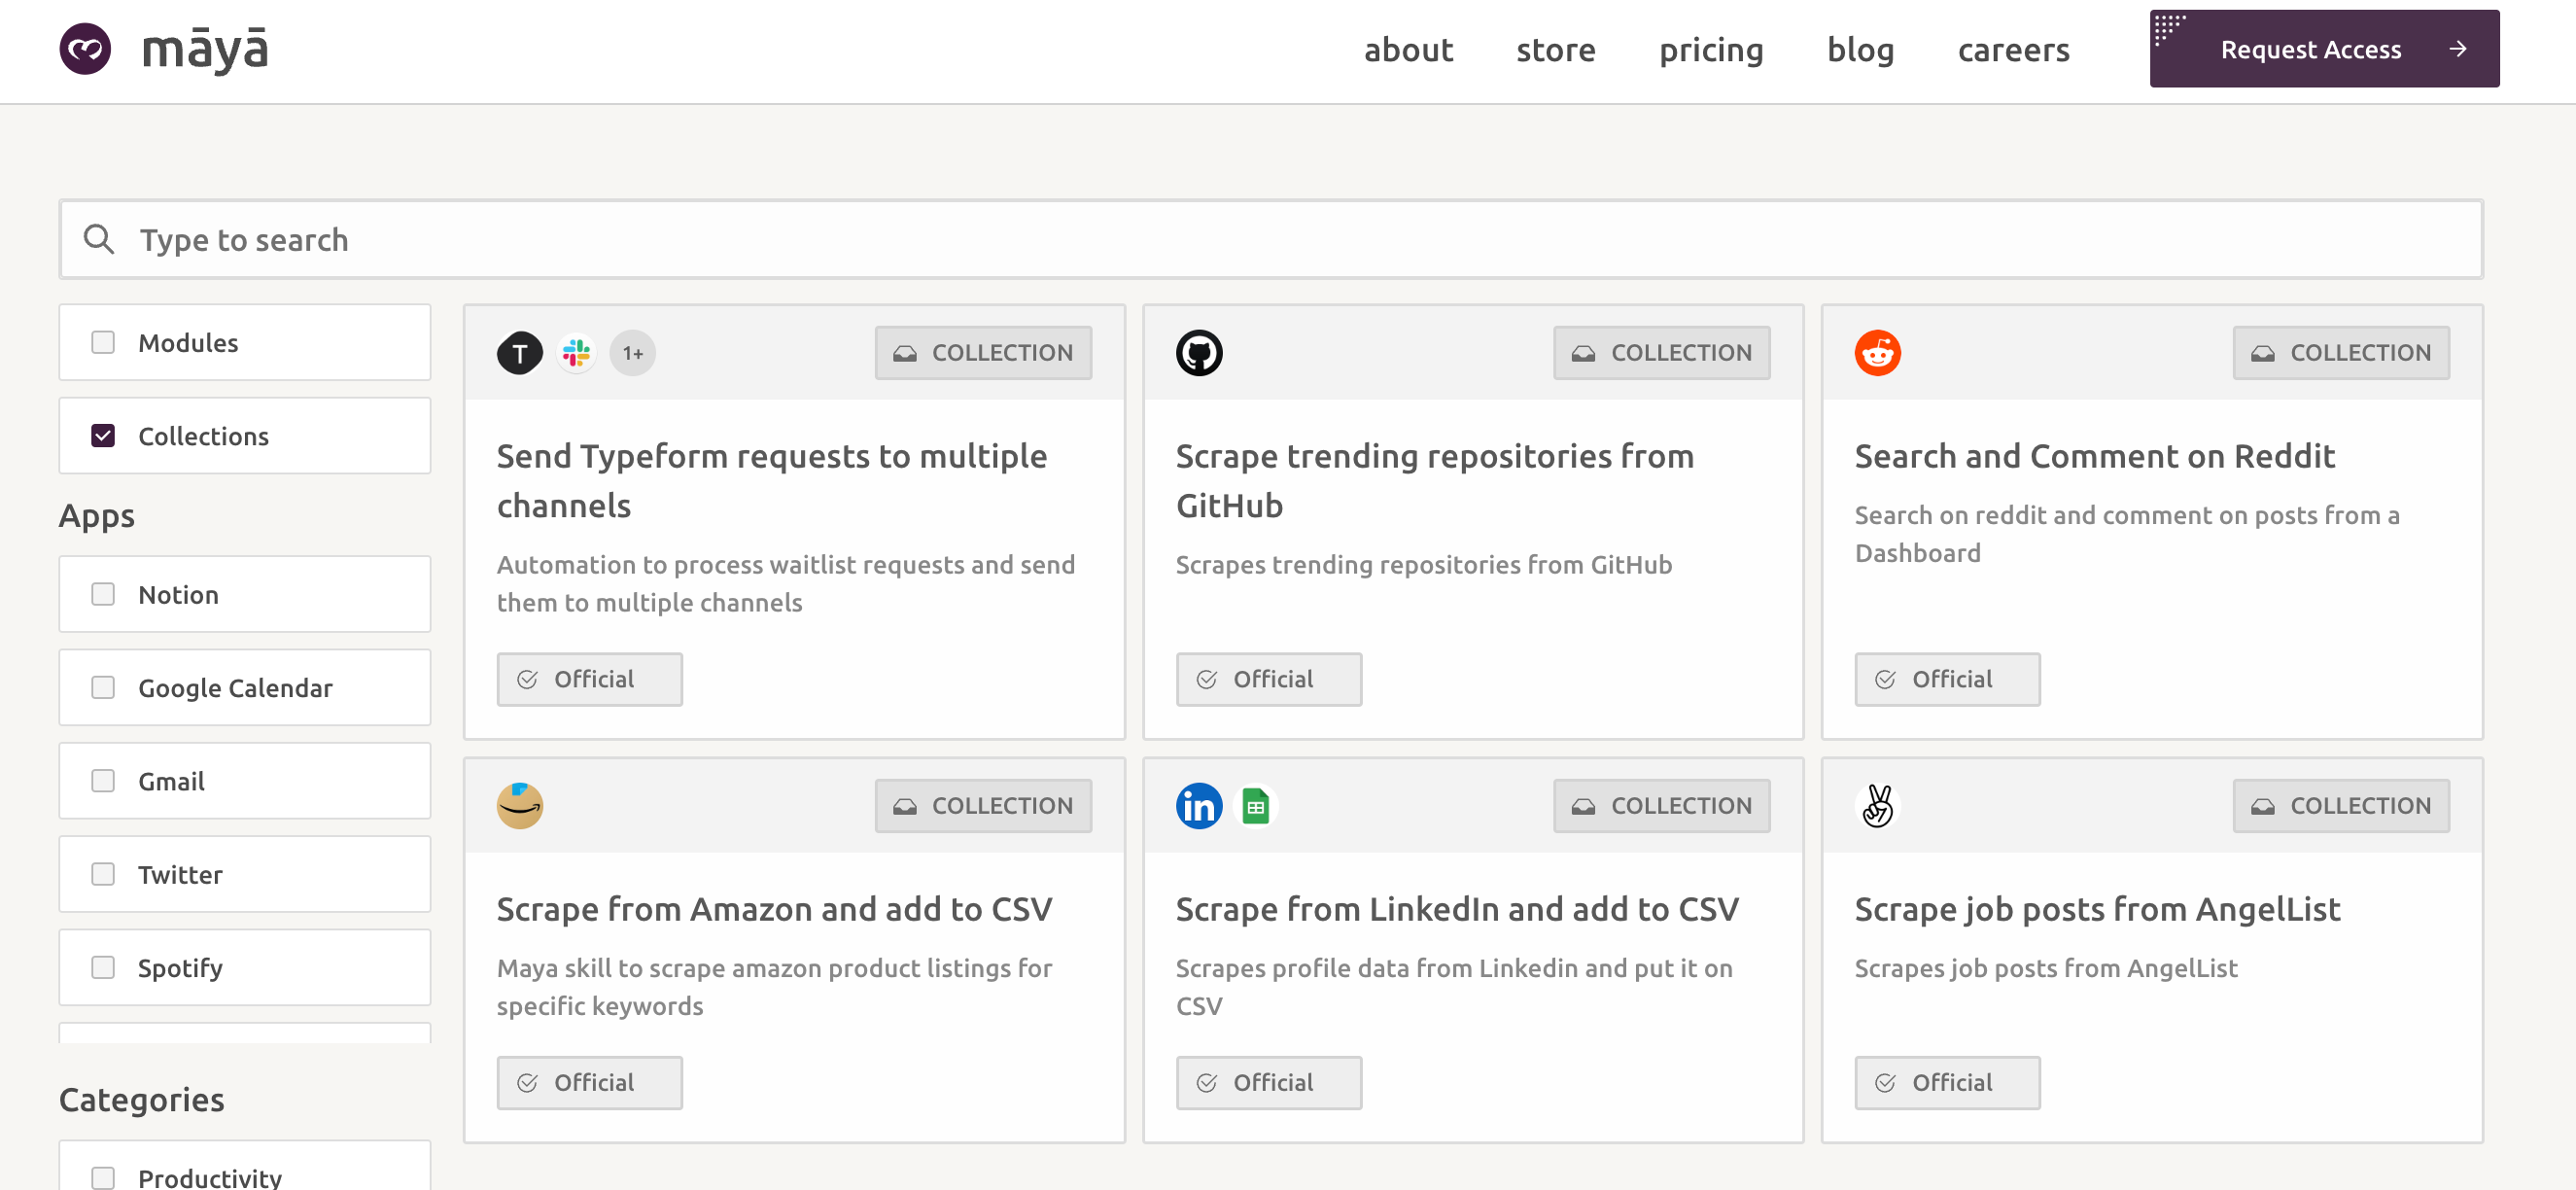Click the GitHub icon on the trending repositories card
This screenshot has width=2576, height=1190.
pyautogui.click(x=1199, y=353)
